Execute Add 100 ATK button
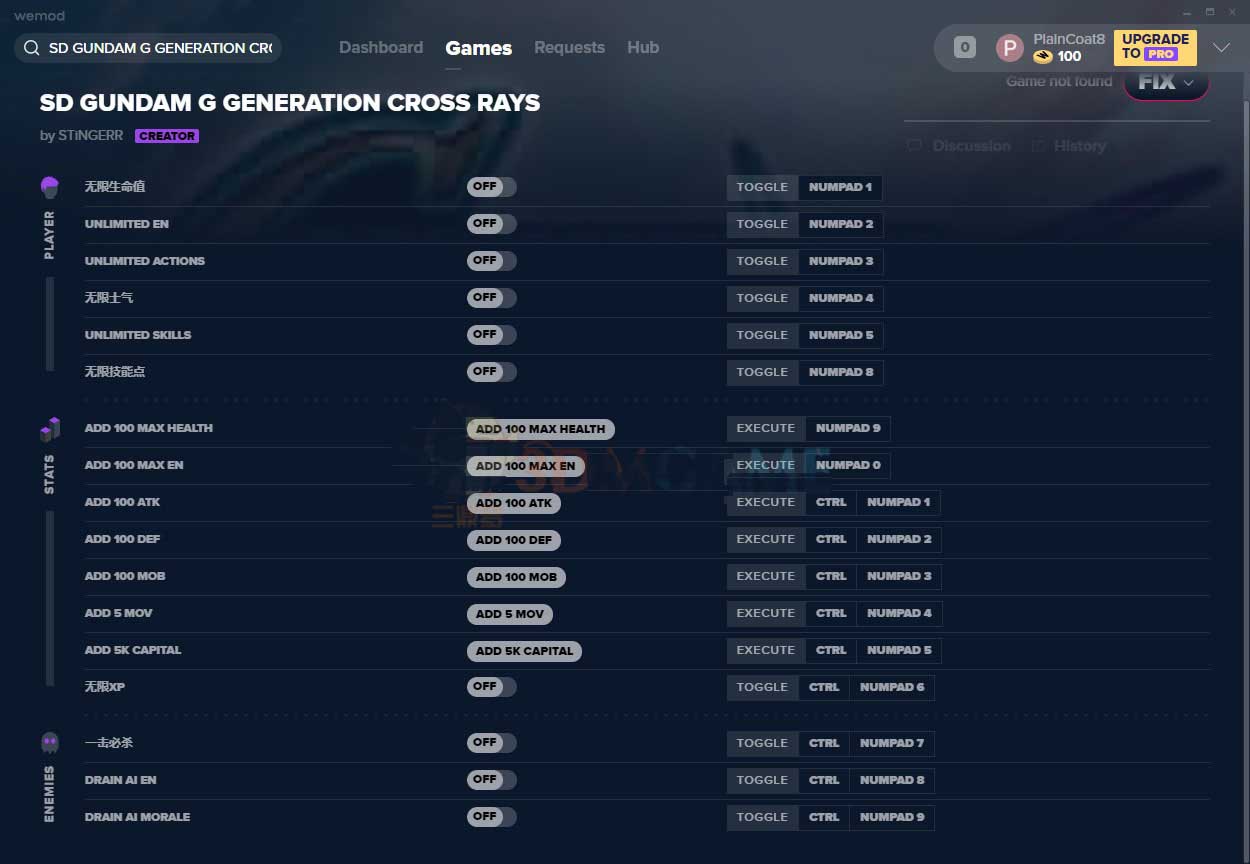The width and height of the screenshot is (1250, 864). (514, 503)
